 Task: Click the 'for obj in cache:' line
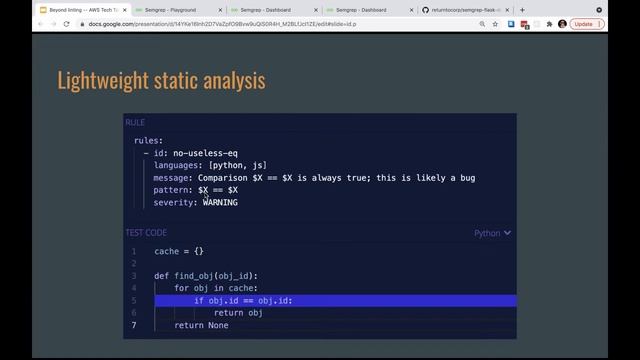[x=216, y=288]
